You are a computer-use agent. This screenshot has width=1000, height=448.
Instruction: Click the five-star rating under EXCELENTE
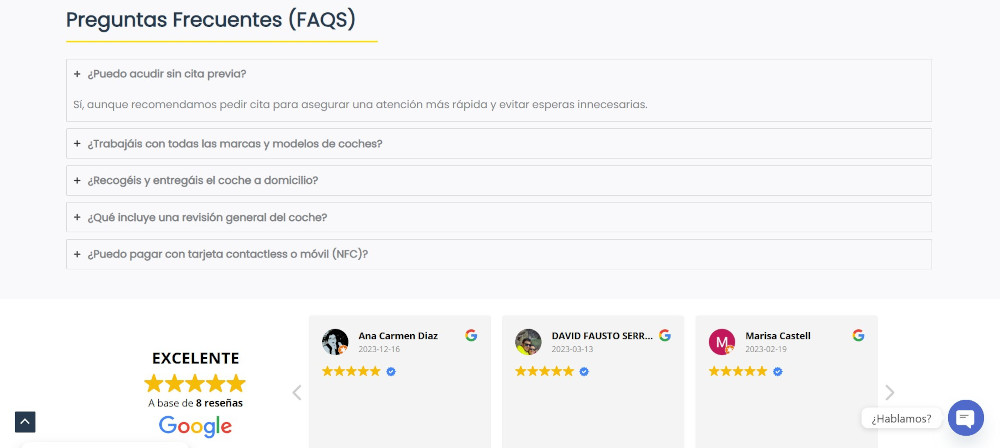(195, 383)
